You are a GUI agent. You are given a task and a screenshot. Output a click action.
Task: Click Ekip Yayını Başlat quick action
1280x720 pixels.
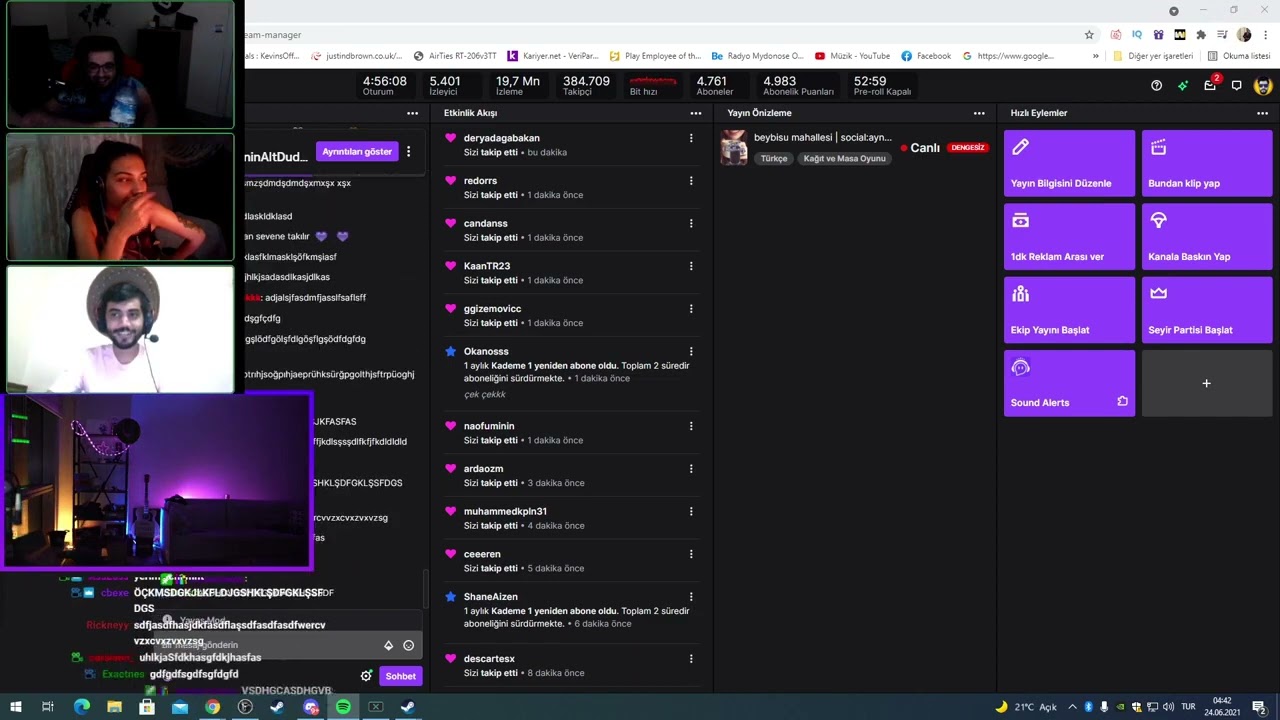pos(1069,309)
